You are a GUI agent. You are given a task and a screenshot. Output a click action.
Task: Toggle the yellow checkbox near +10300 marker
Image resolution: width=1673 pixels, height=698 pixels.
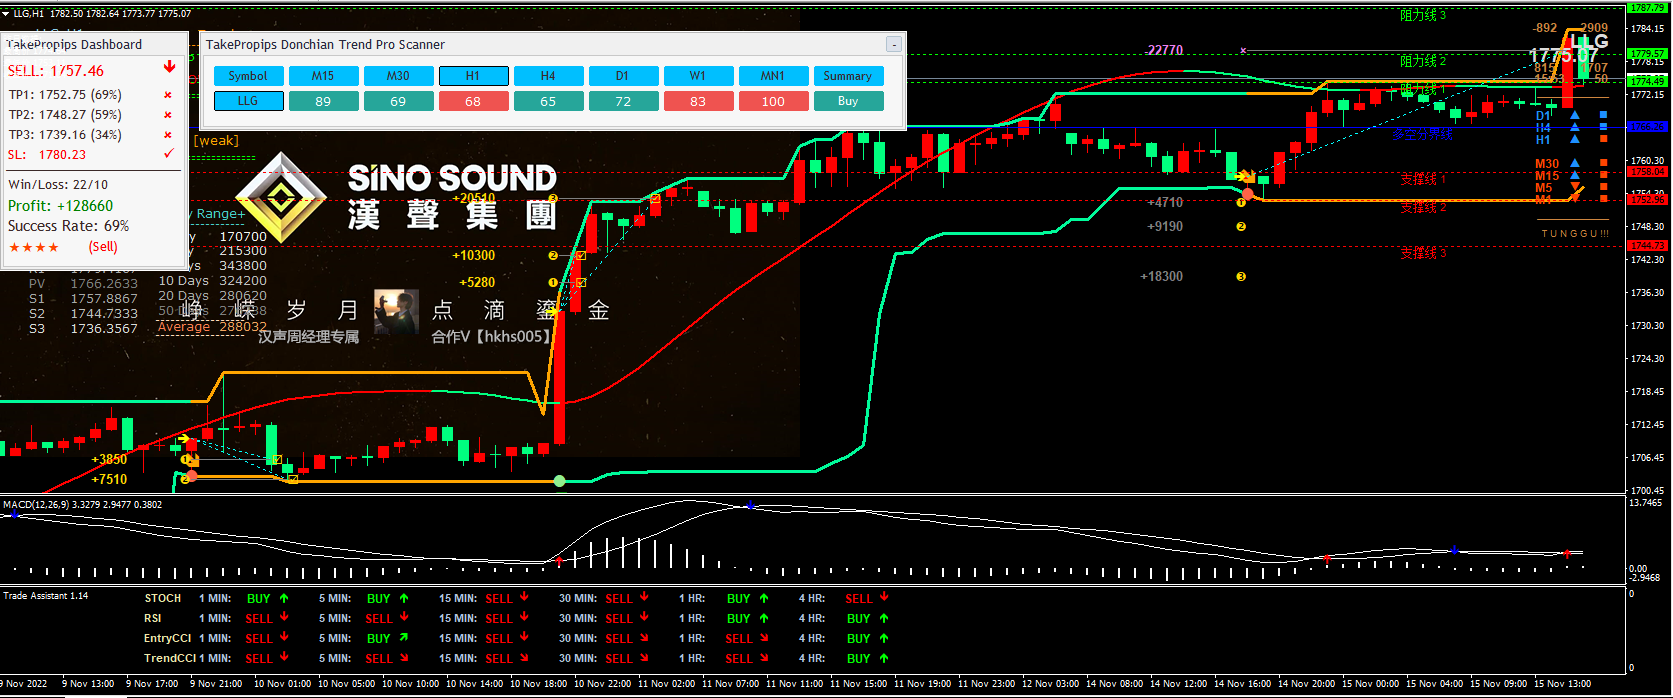point(580,256)
